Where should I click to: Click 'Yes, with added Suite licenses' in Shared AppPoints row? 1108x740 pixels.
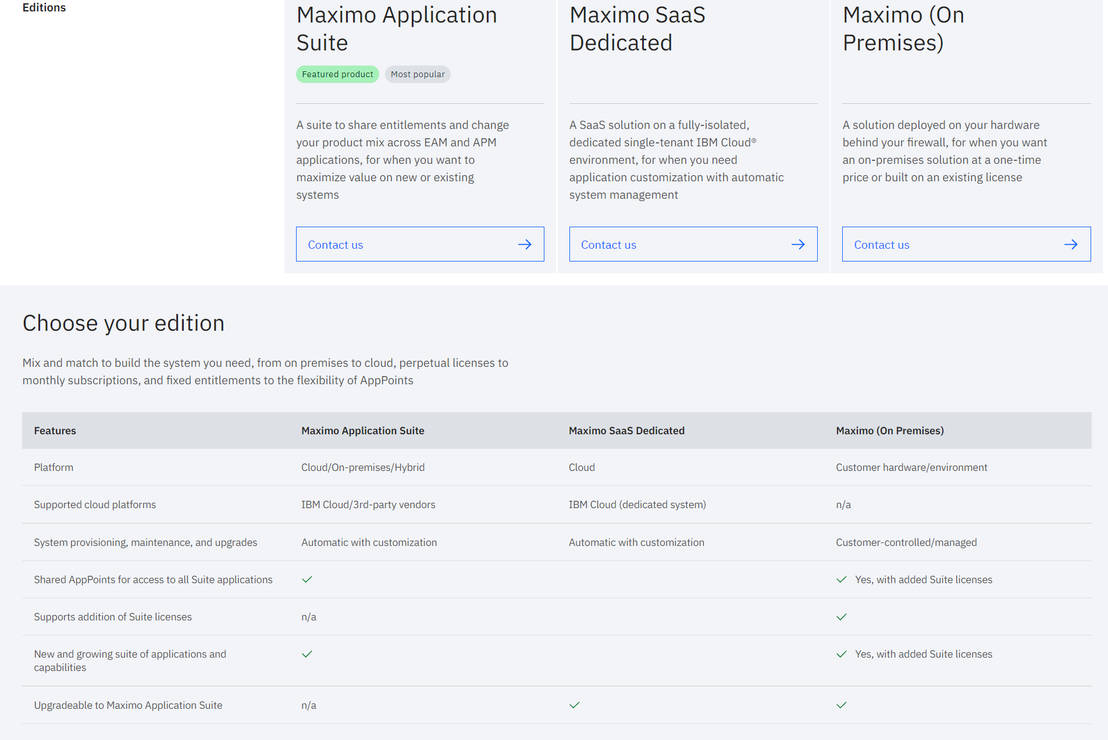tap(923, 580)
